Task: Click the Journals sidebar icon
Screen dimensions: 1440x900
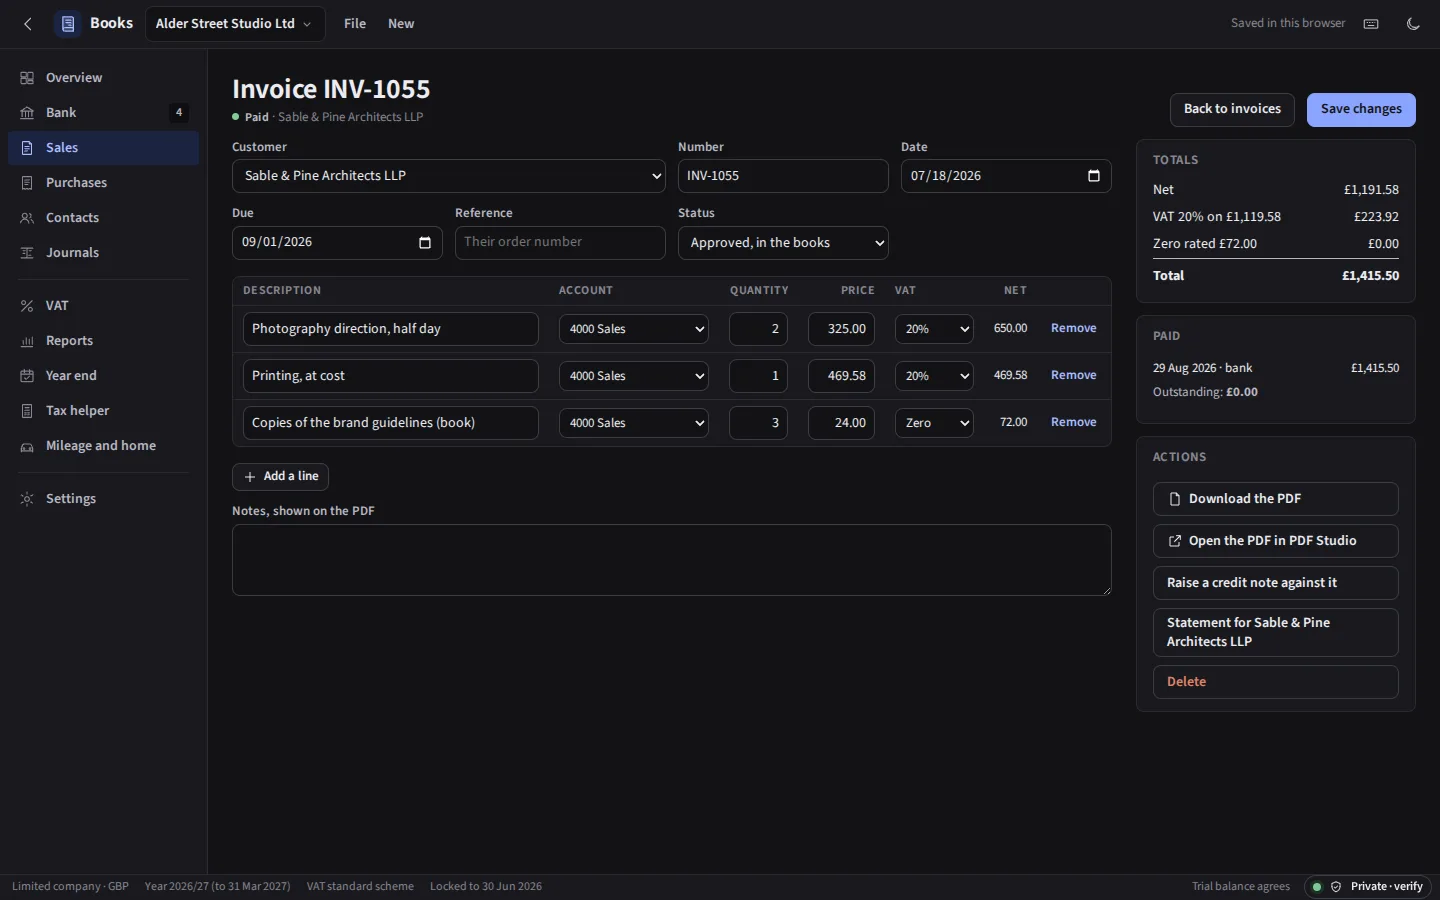Action: [27, 253]
